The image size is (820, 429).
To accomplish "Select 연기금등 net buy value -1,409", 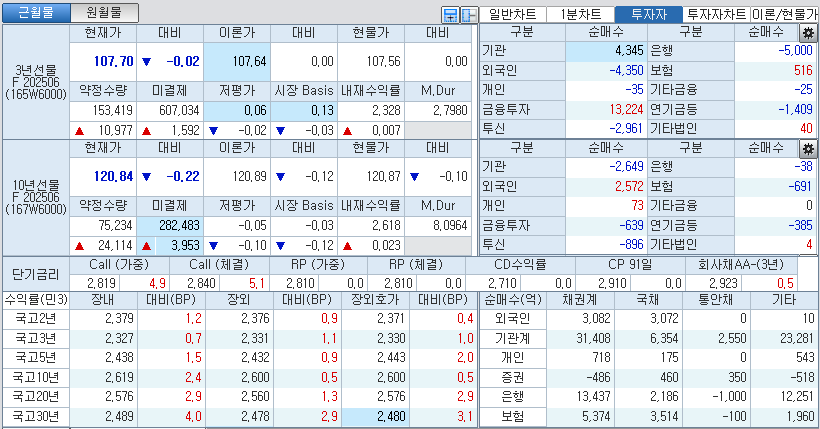I will 775,109.
